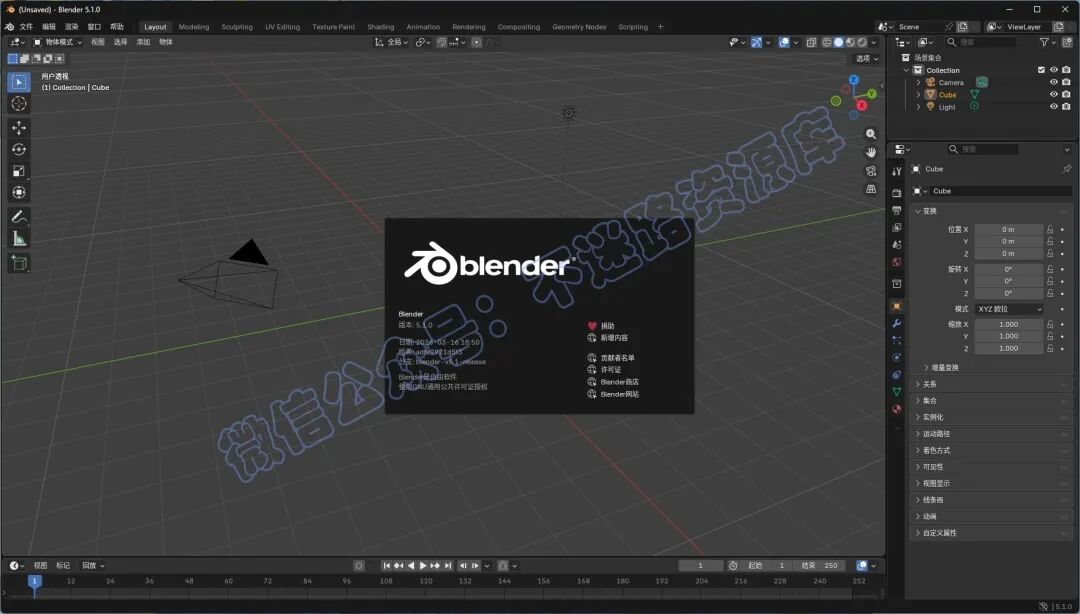Select rendered viewport shading mode
The image size is (1080, 614).
(862, 42)
